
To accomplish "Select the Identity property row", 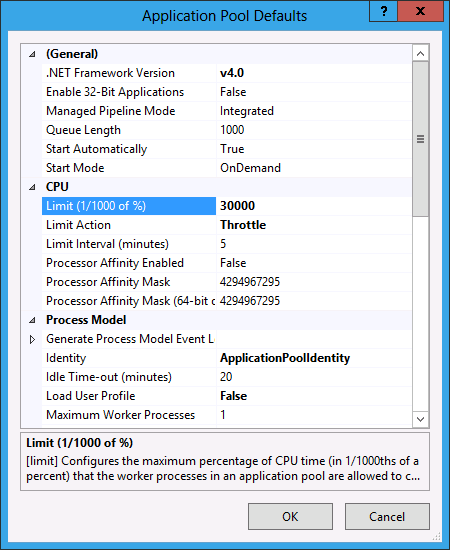I will pos(226,358).
